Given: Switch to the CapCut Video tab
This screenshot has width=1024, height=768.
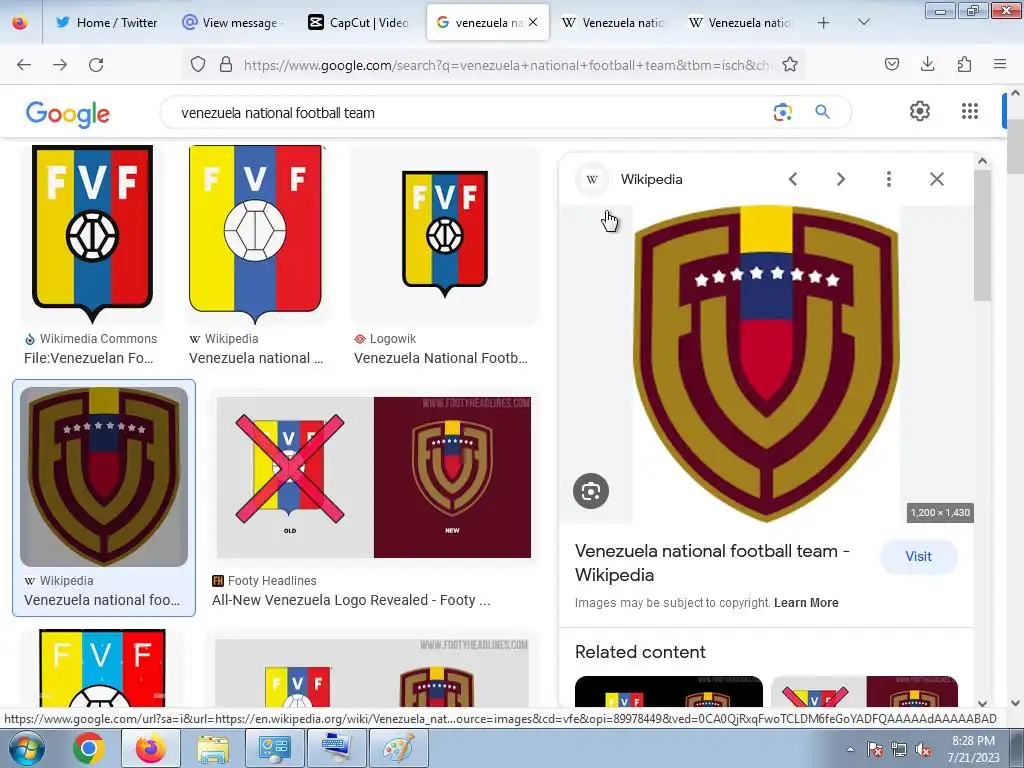Looking at the screenshot, I should 359,23.
